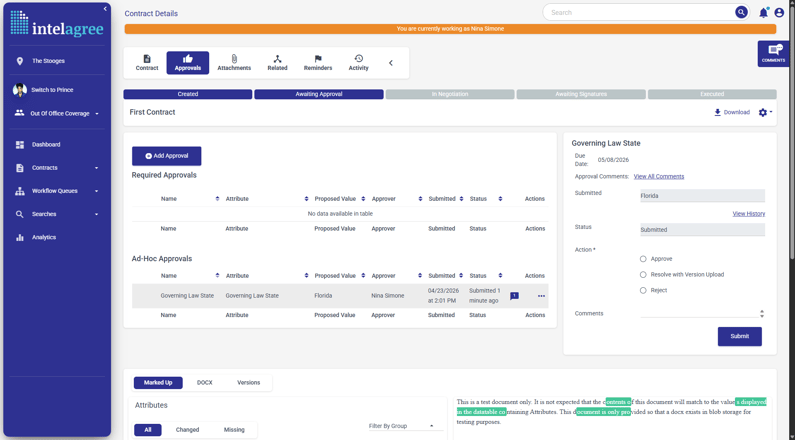Choose the Reject radio option
This screenshot has height=440, width=795.
[x=643, y=291]
